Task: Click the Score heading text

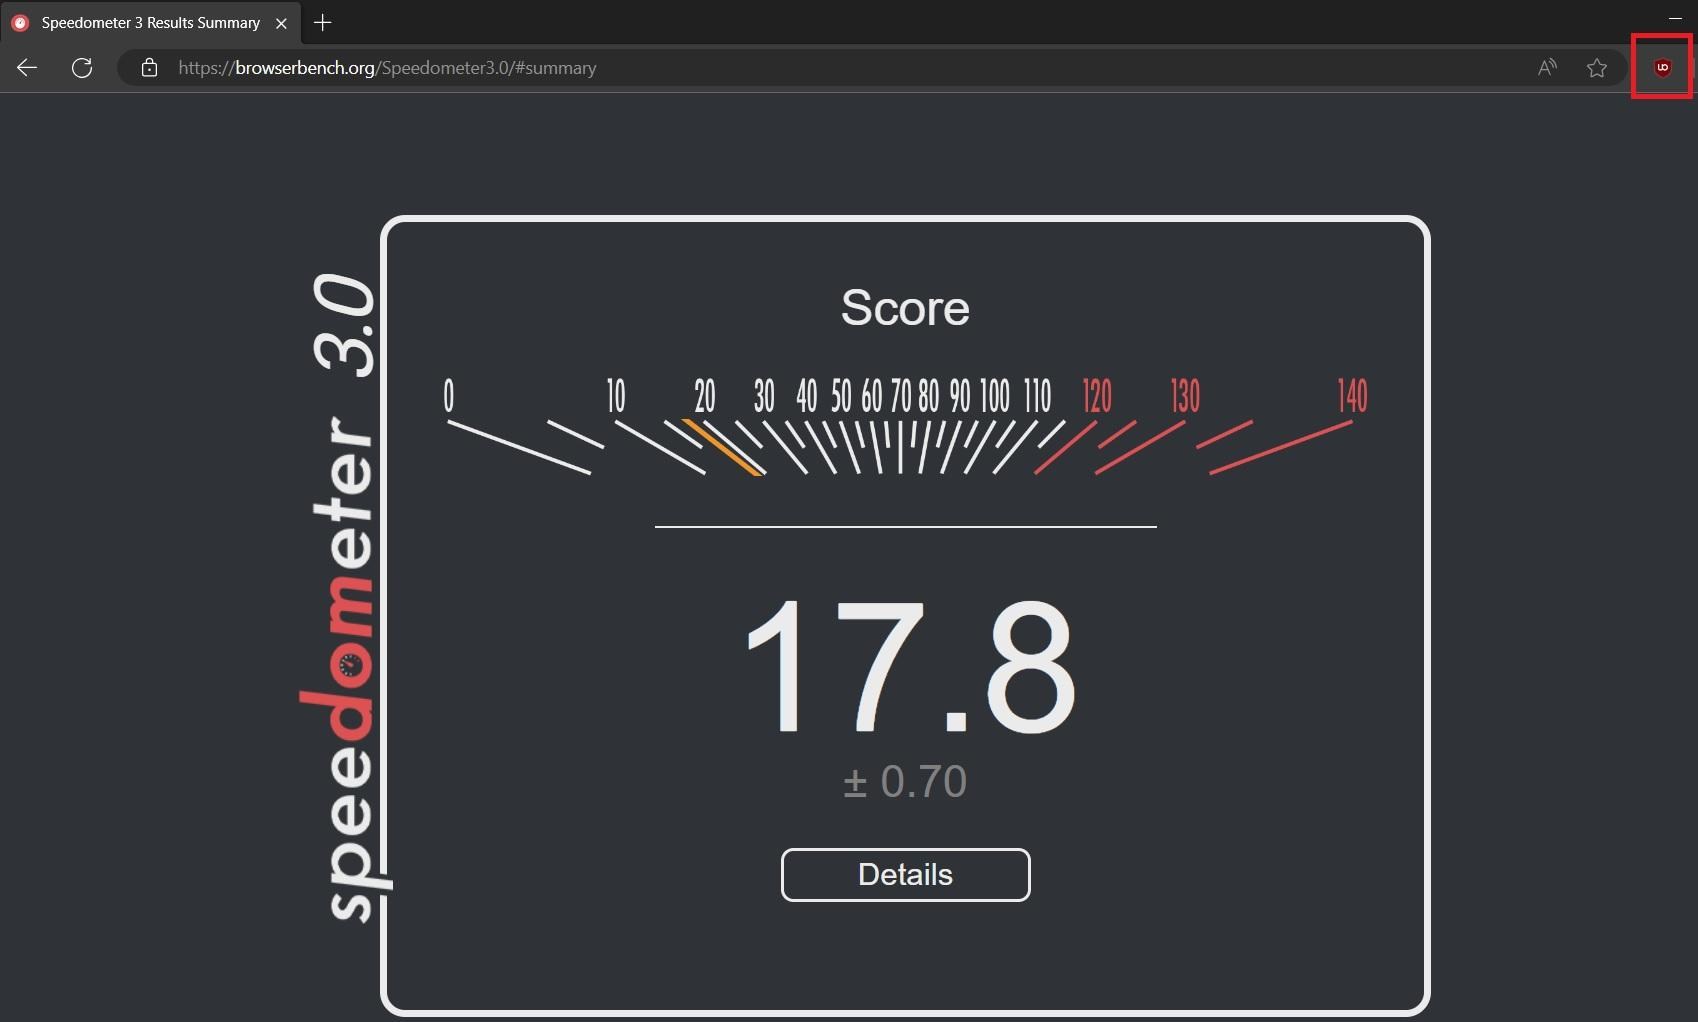Action: pos(905,308)
